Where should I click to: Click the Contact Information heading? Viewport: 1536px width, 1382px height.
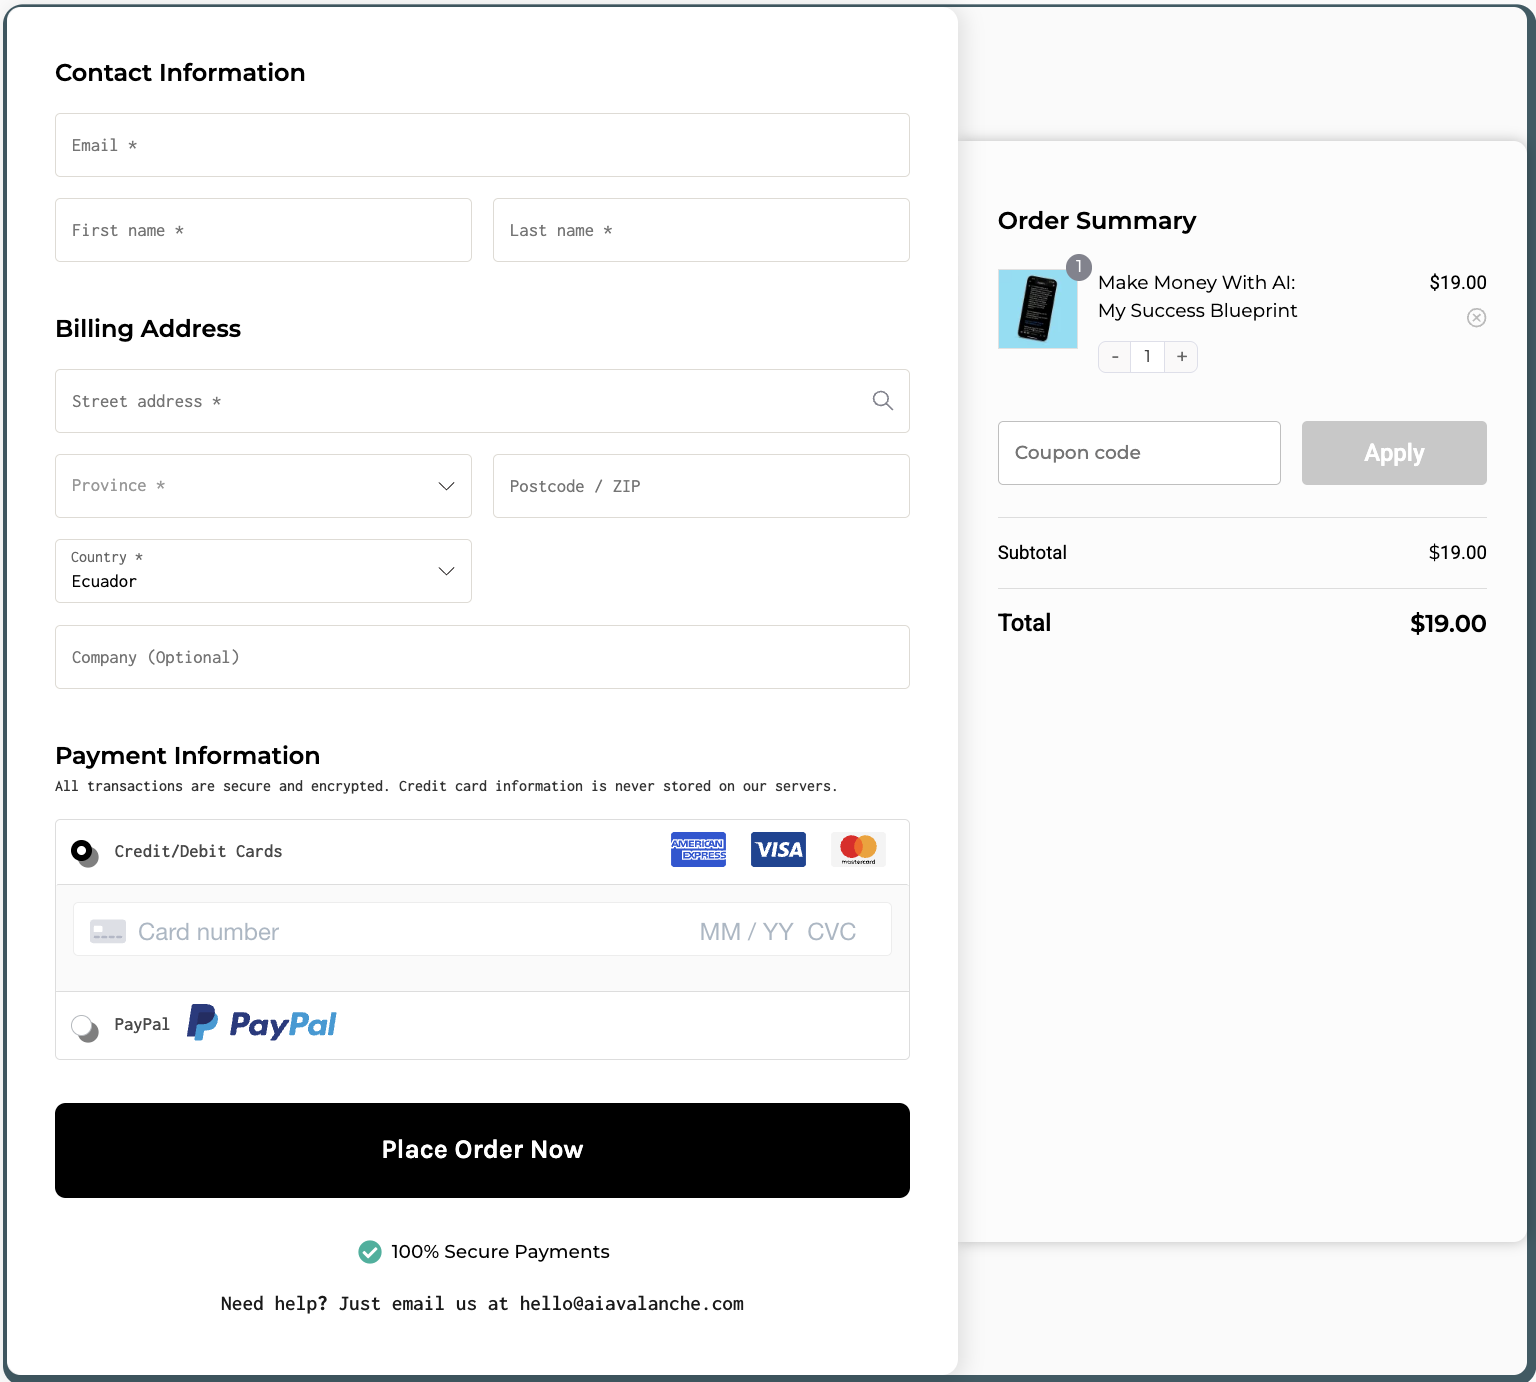click(x=180, y=73)
